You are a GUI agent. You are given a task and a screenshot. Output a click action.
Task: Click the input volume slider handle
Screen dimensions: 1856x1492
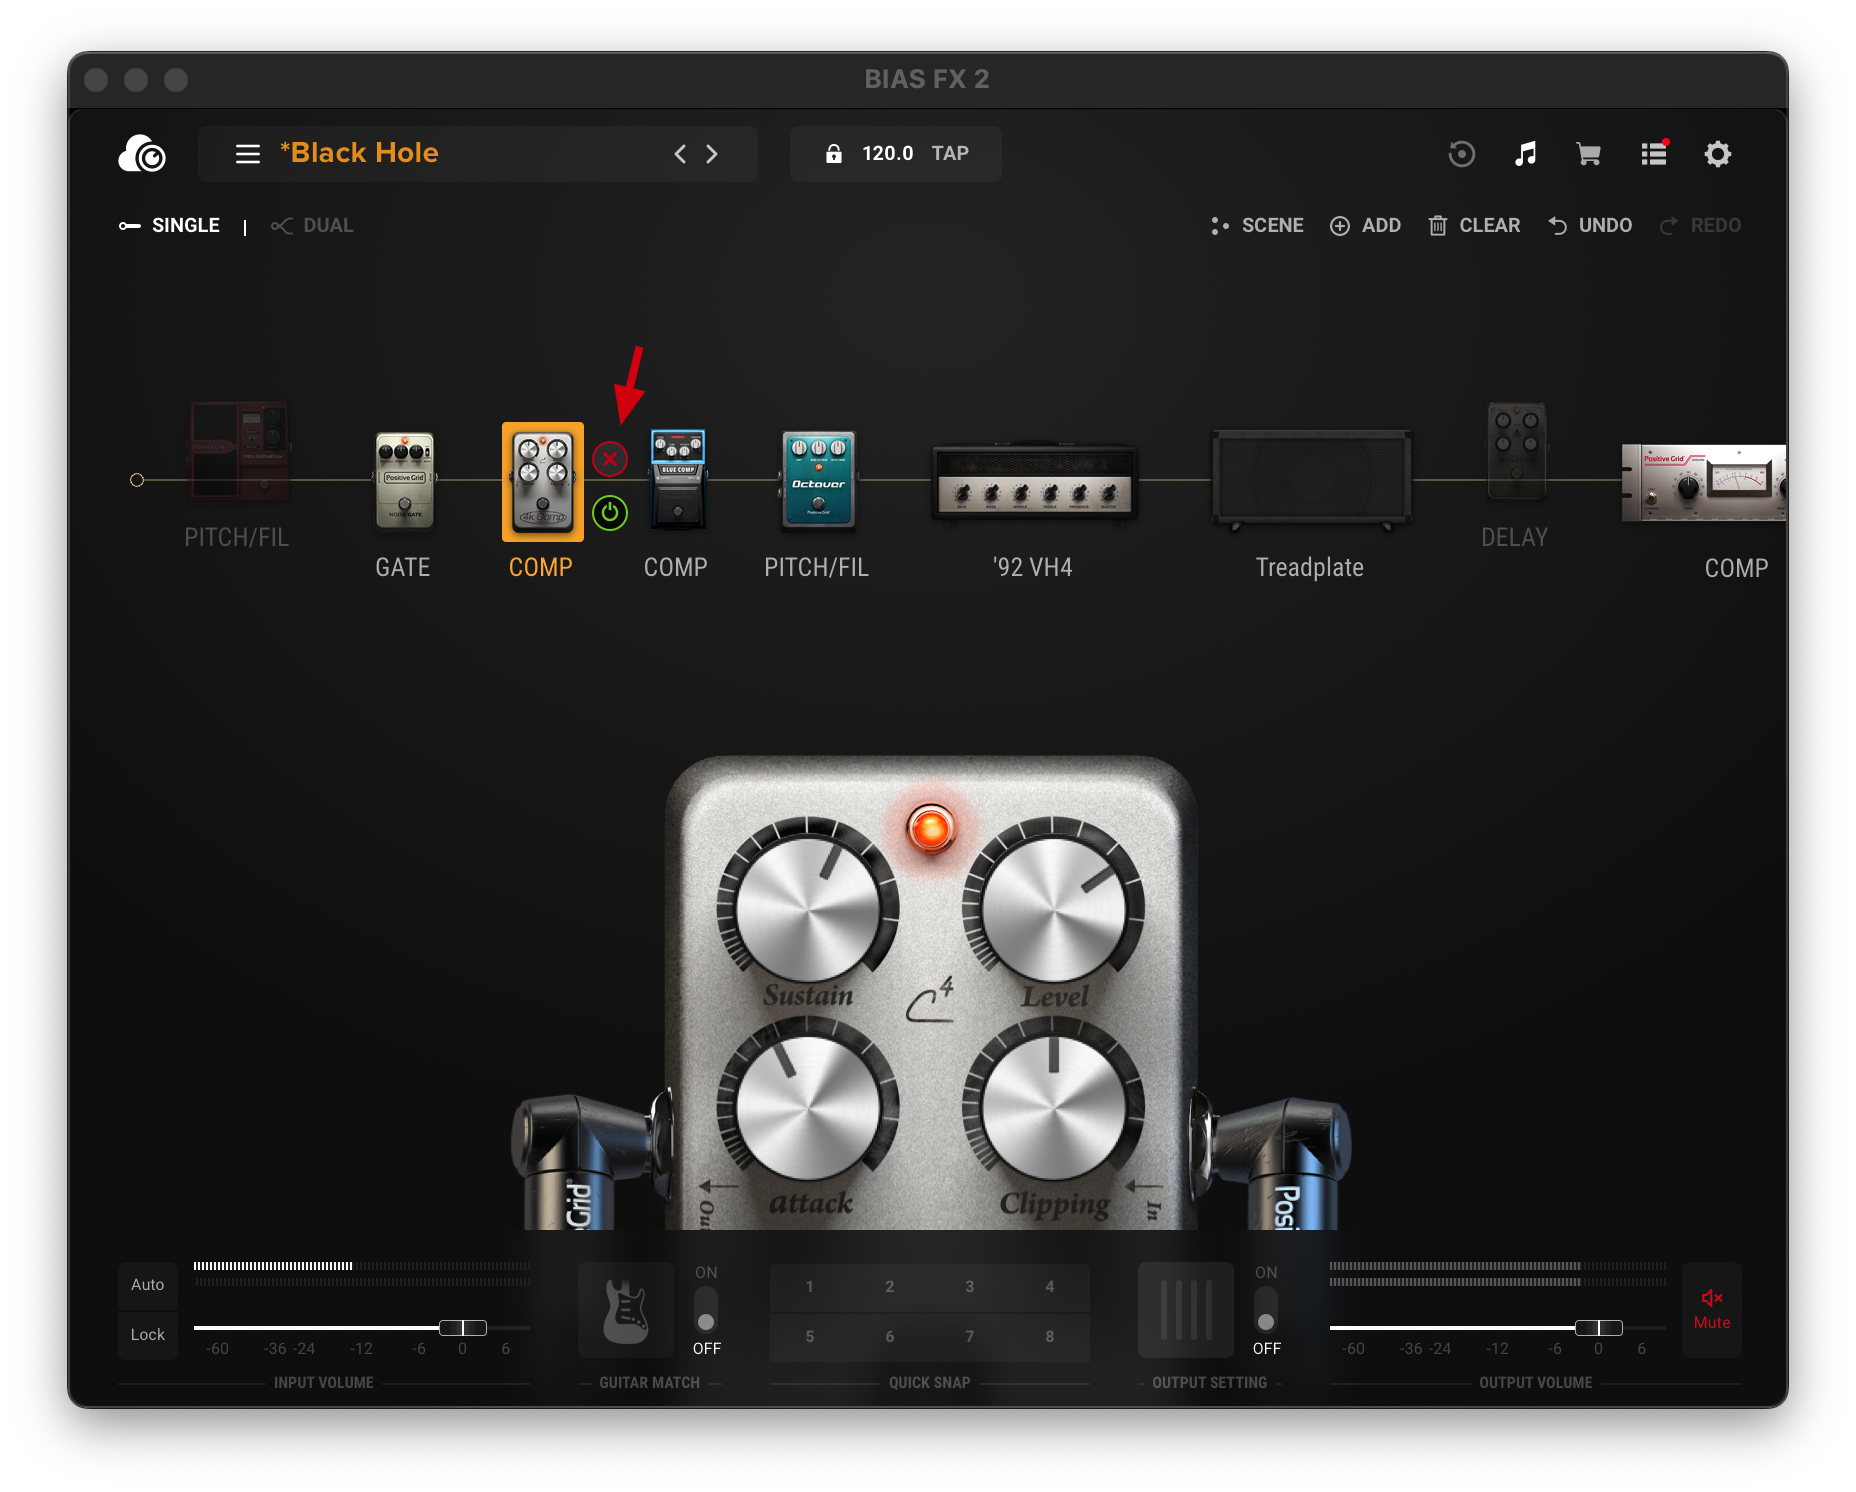click(x=463, y=1328)
